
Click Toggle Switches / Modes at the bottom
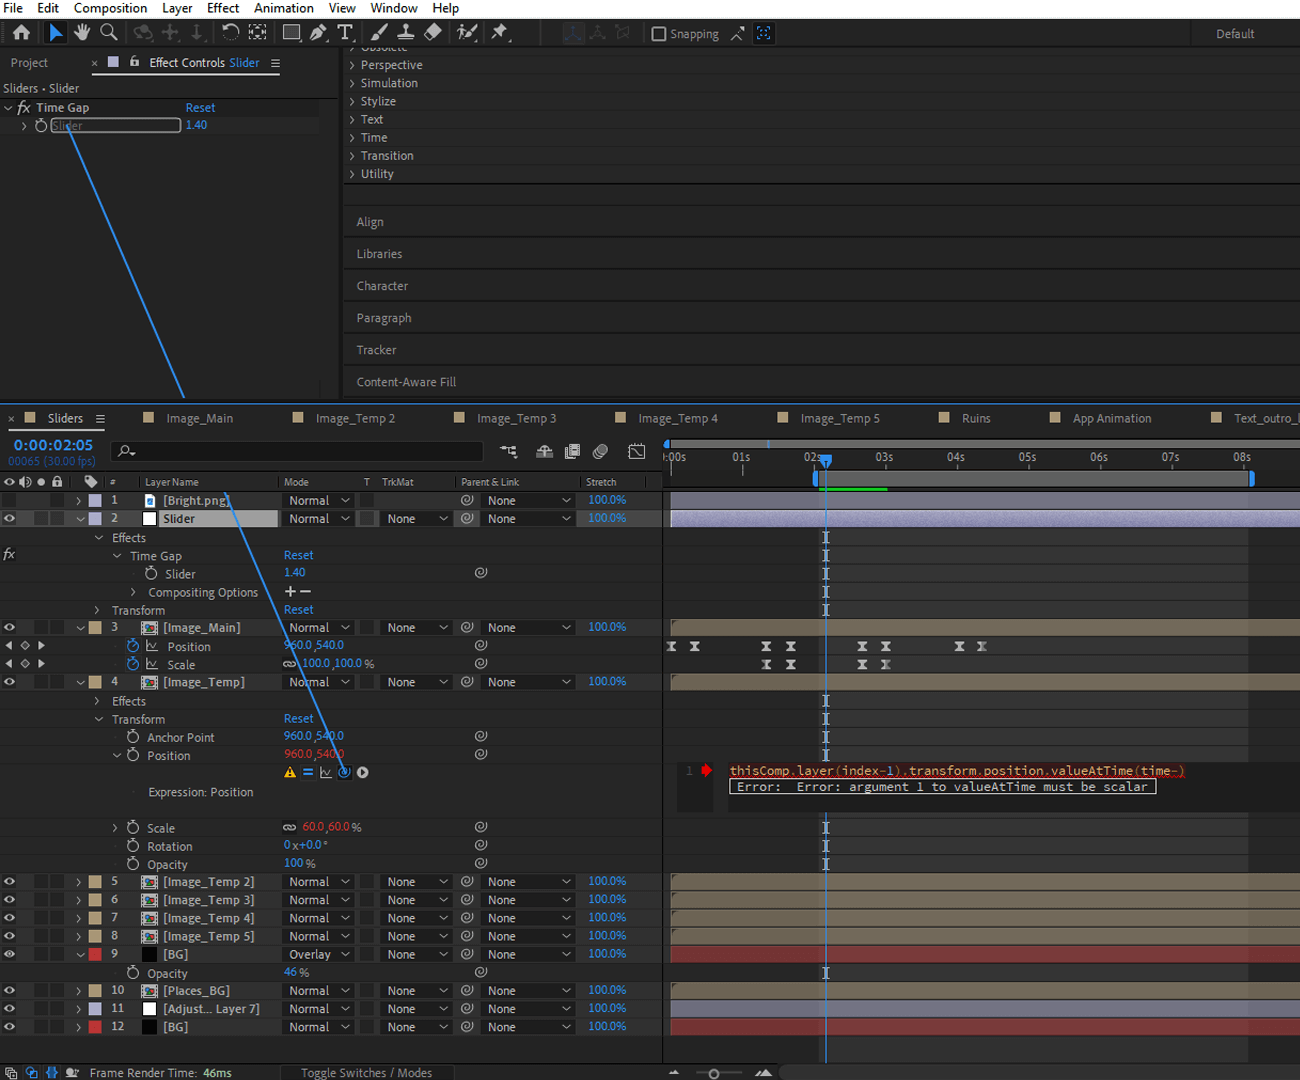pos(367,1072)
